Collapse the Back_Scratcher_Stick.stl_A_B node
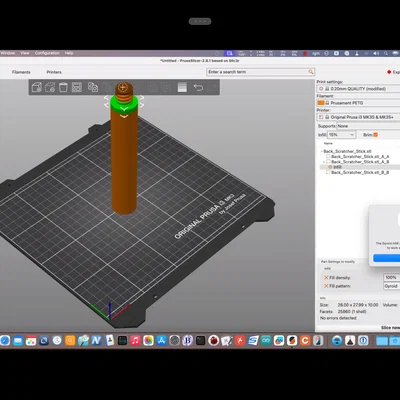Viewport: 400px width, 400px height. pos(324,162)
